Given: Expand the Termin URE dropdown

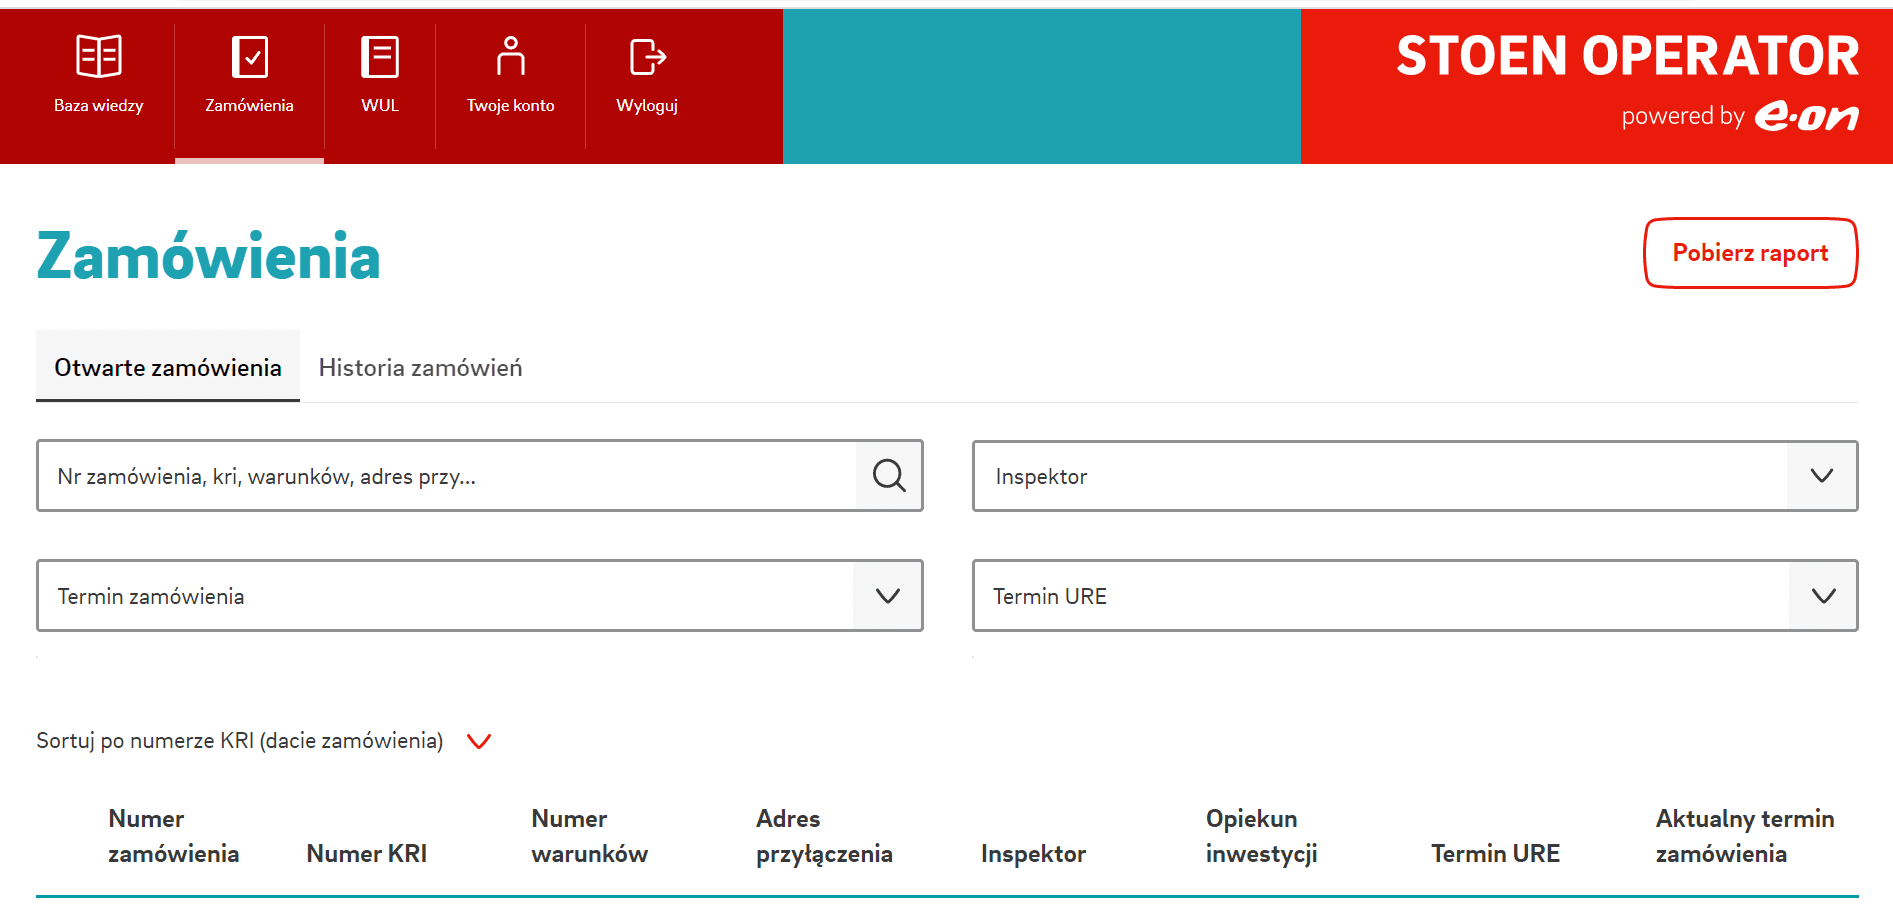Looking at the screenshot, I should 1822,596.
